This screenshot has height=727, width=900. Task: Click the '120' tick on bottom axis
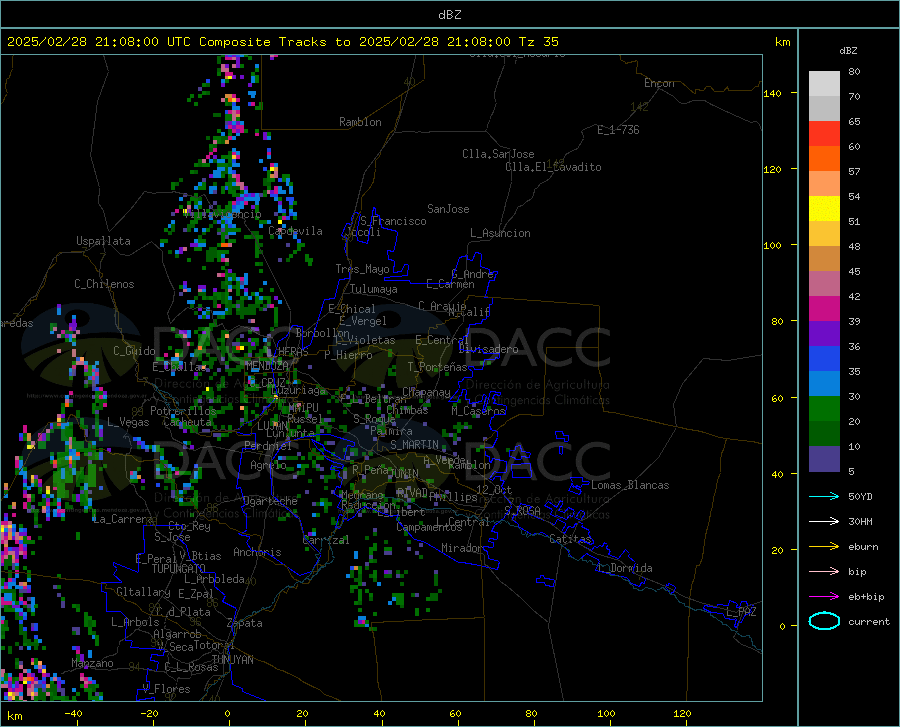[682, 713]
